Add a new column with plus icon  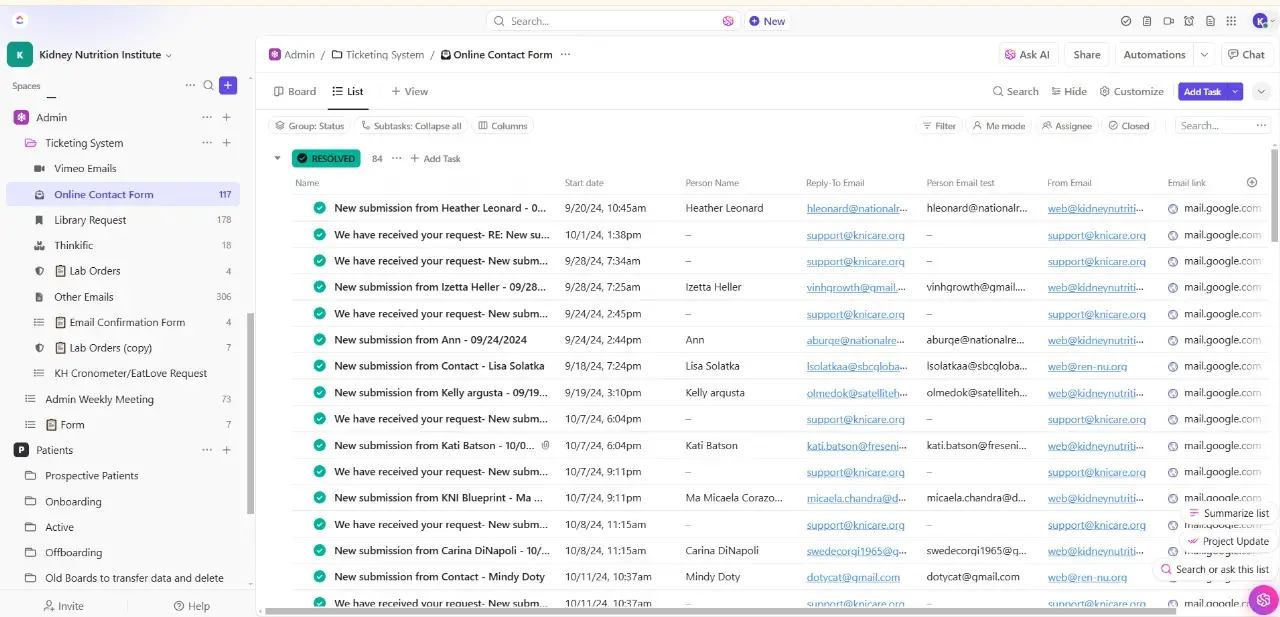[x=1252, y=183]
